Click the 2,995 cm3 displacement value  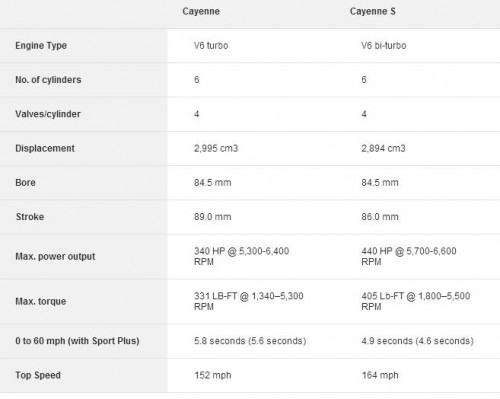(x=216, y=148)
